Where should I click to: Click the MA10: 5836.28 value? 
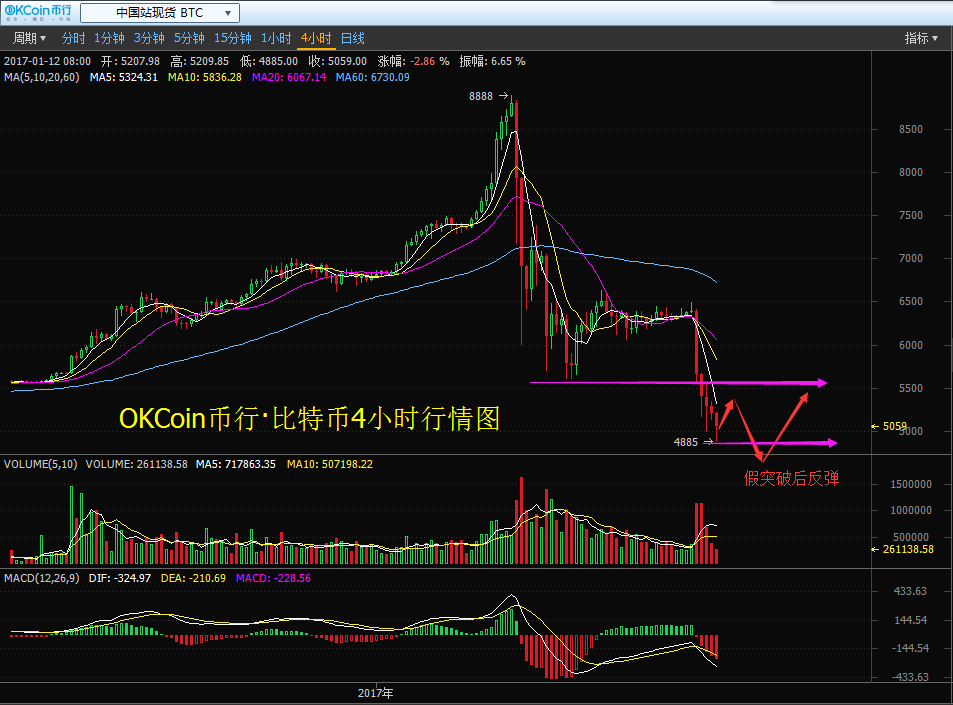point(204,77)
